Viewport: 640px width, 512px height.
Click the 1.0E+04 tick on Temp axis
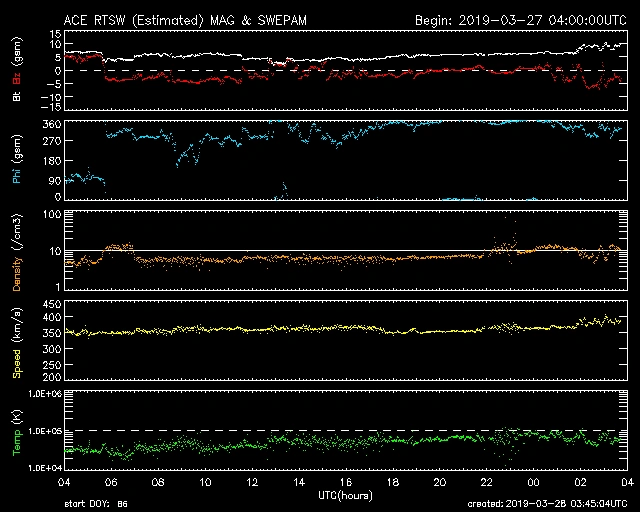45,468
